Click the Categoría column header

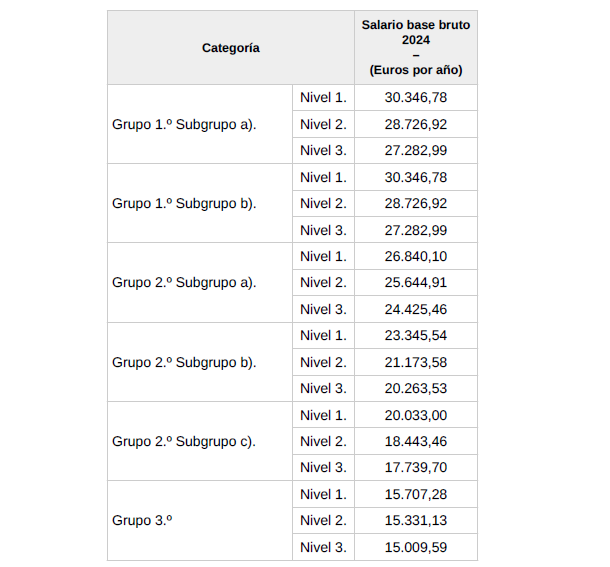point(231,48)
